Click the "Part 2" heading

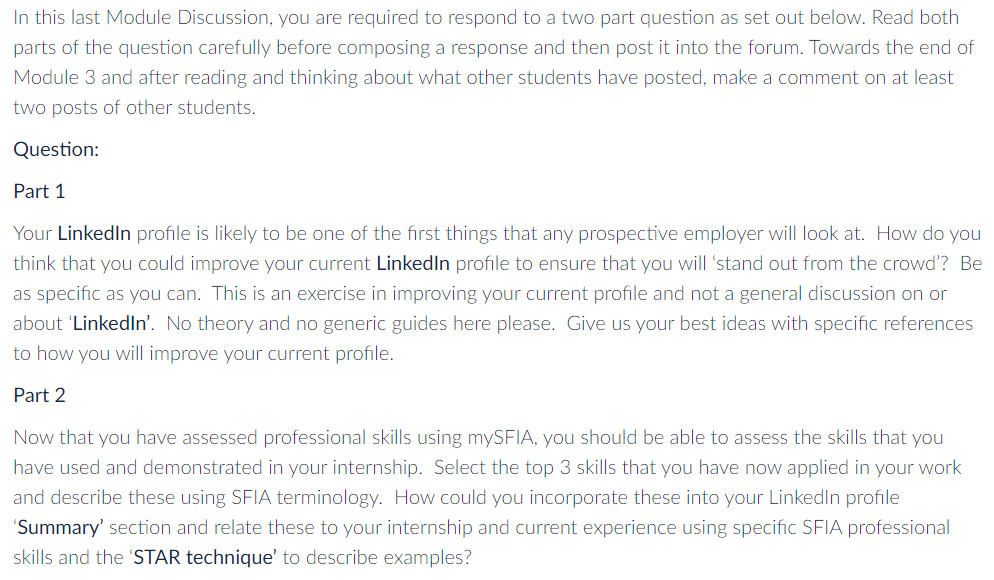click(x=39, y=395)
